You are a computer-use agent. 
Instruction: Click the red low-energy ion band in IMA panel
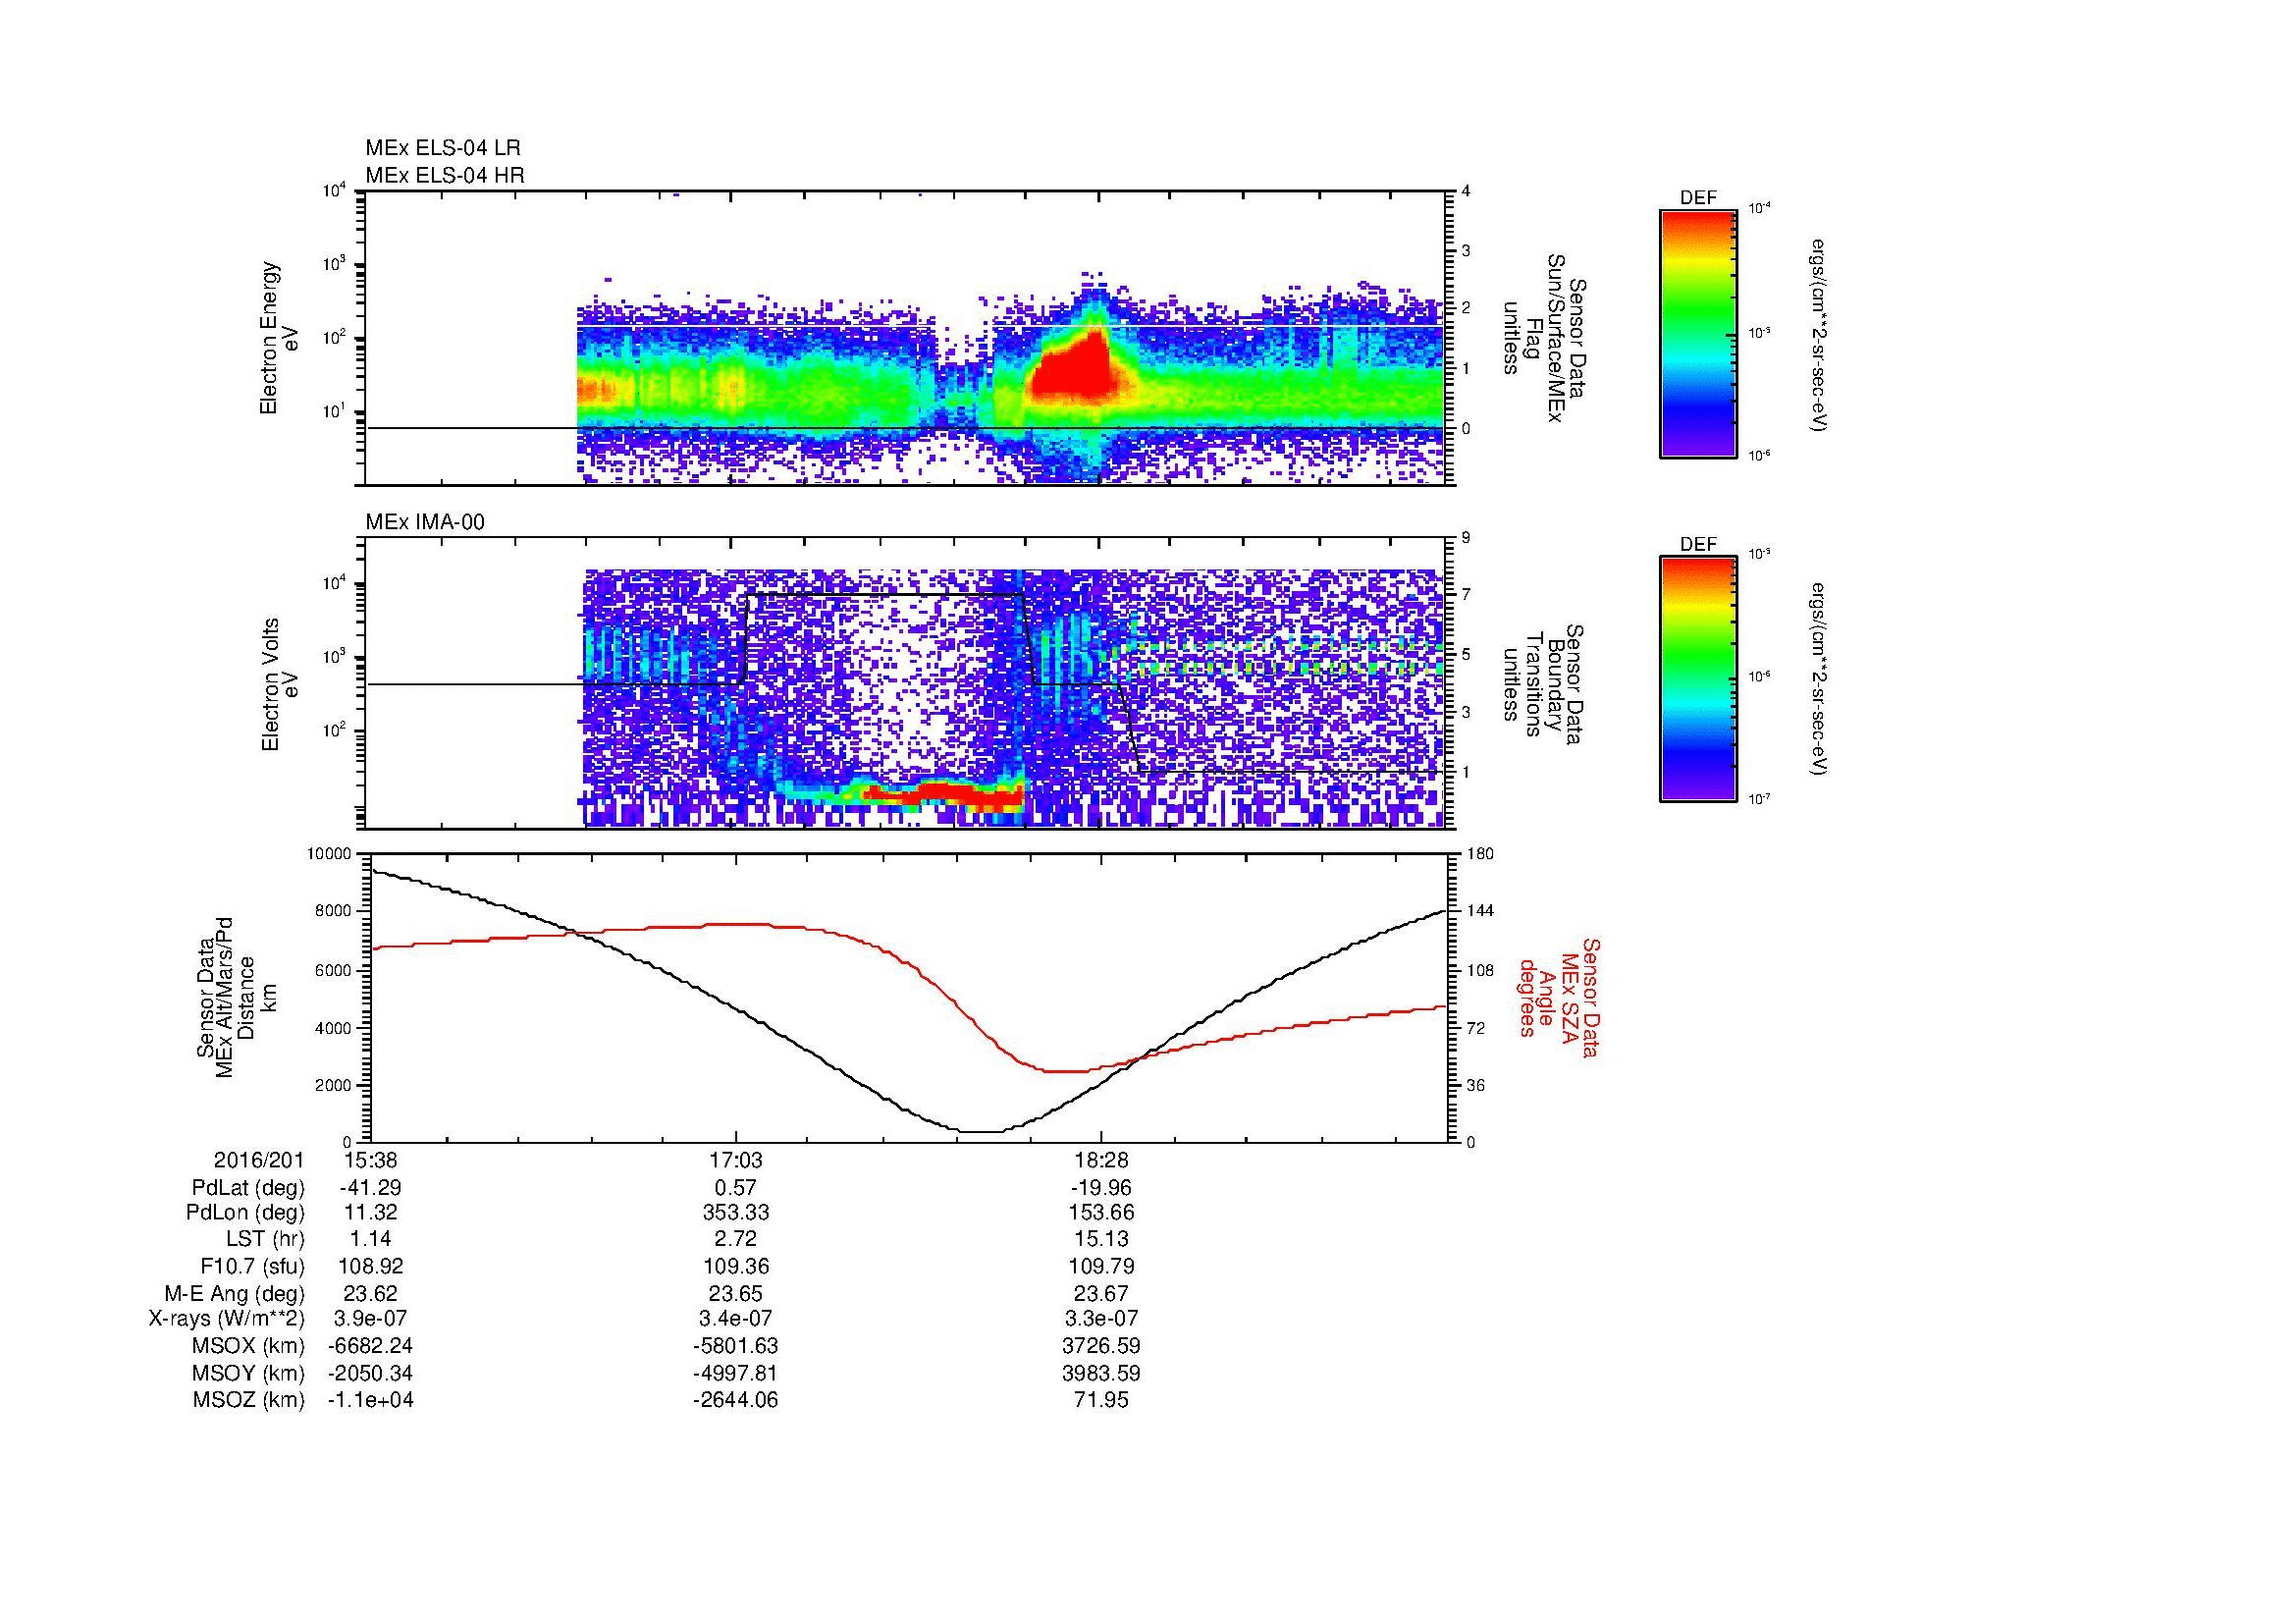[x=945, y=794]
